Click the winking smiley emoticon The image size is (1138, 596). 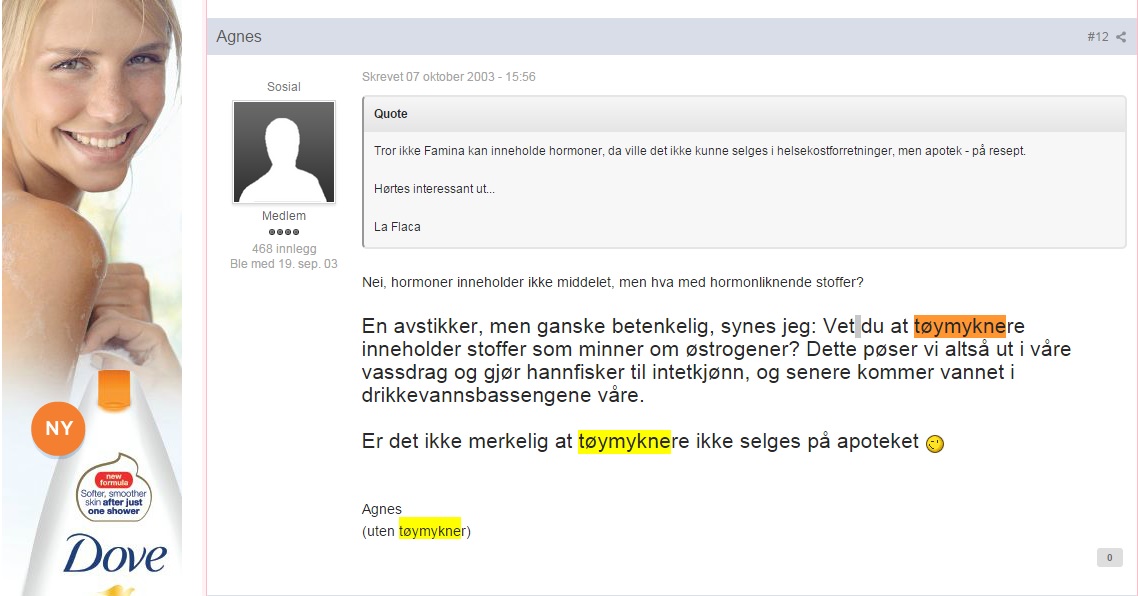pyautogui.click(x=935, y=443)
